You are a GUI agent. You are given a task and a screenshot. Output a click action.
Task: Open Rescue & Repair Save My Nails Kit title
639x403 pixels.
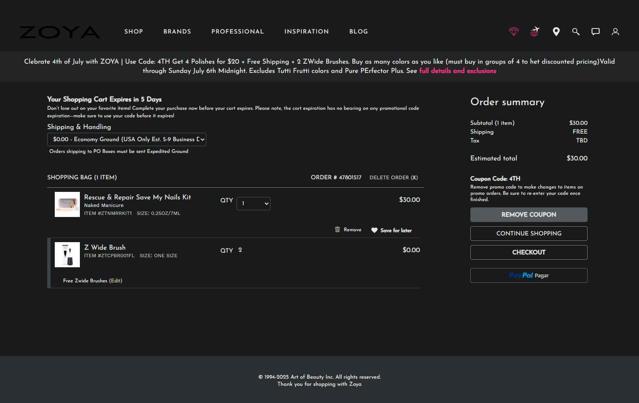pos(137,197)
